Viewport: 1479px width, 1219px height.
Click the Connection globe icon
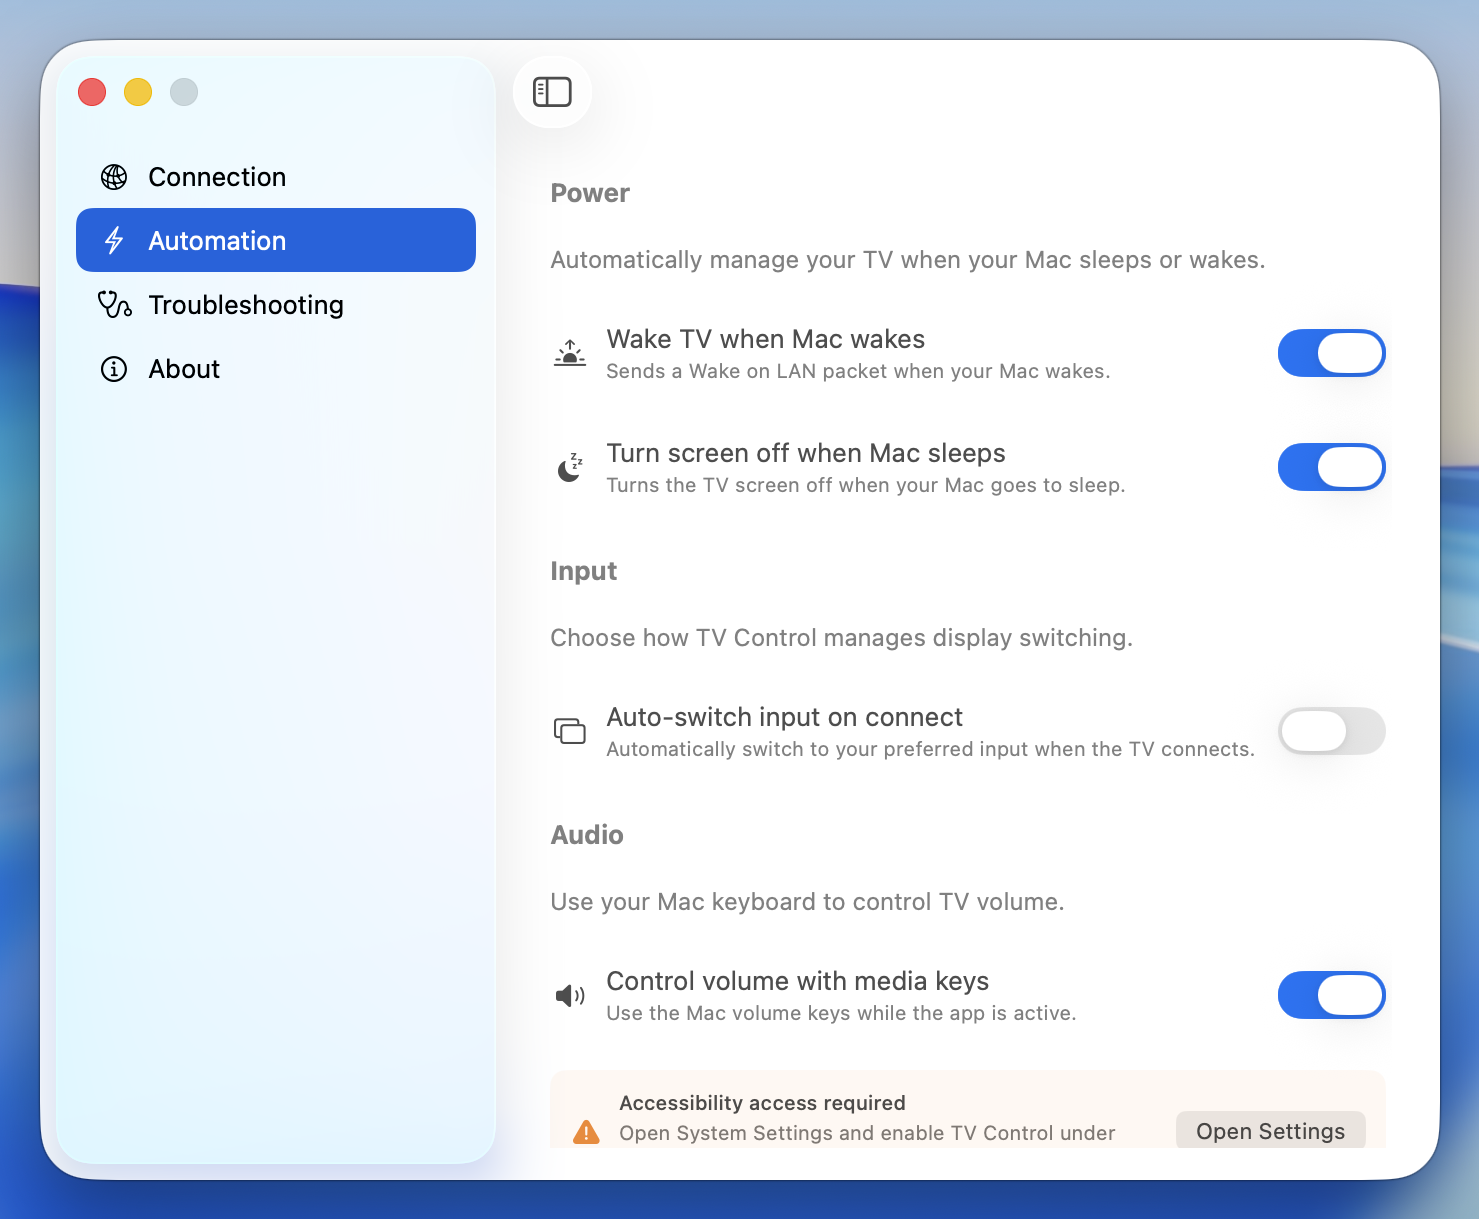tap(114, 177)
